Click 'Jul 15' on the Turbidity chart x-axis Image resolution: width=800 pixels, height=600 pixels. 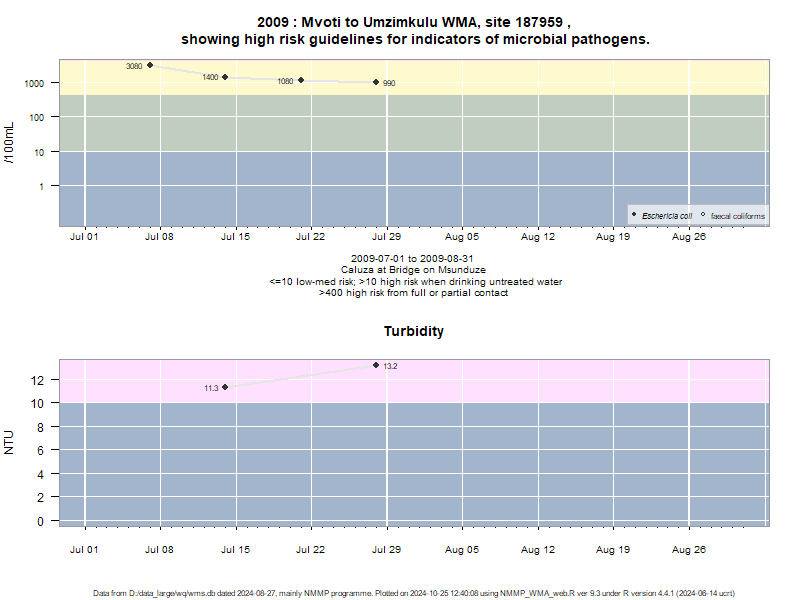[235, 550]
